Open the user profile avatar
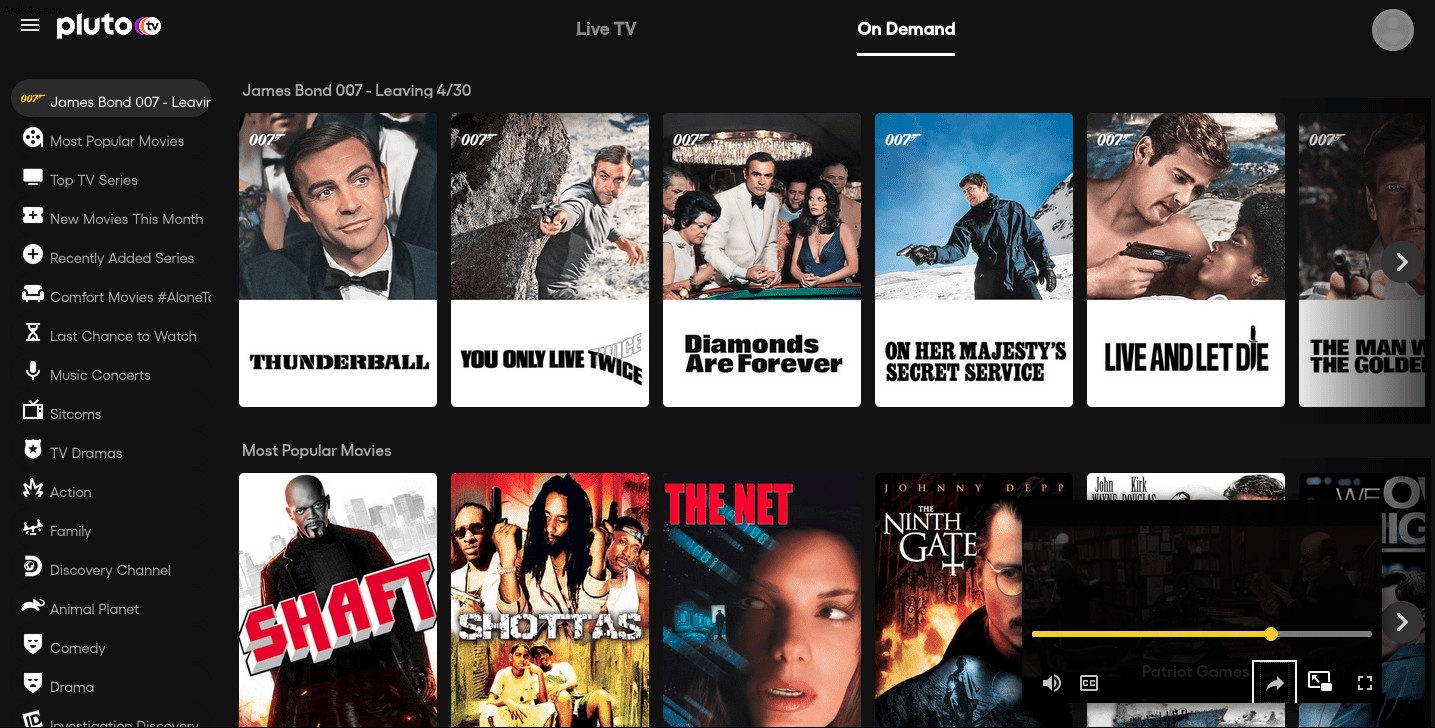Viewport: 1435px width, 728px height. (x=1392, y=30)
